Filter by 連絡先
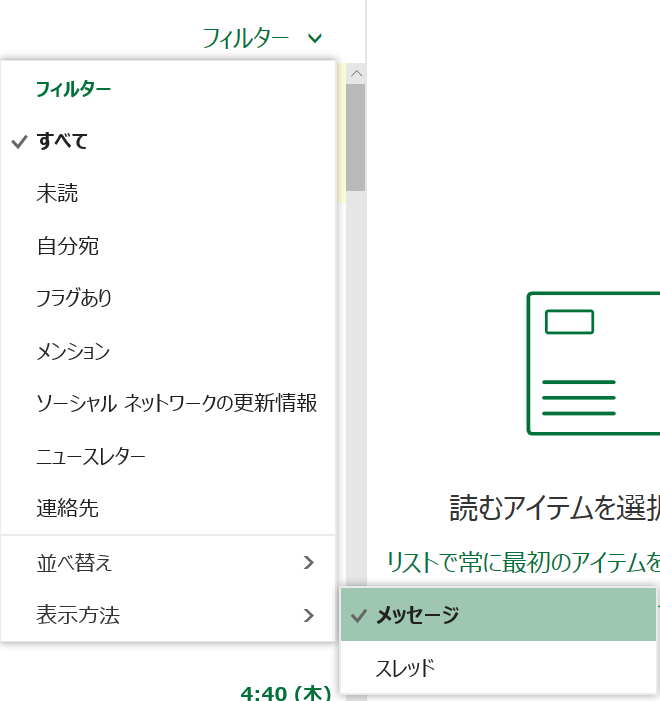This screenshot has height=701, width=660. tap(168, 508)
